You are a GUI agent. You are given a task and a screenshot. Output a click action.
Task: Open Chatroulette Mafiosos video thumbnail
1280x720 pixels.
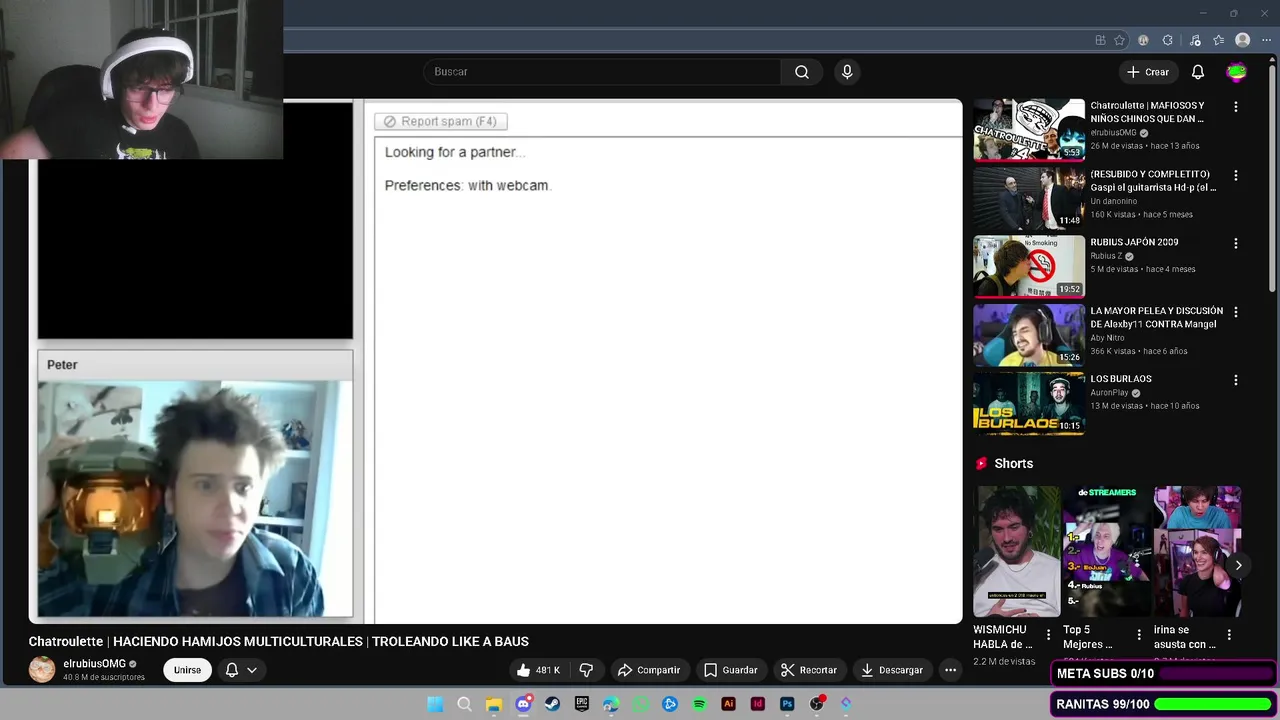1029,129
